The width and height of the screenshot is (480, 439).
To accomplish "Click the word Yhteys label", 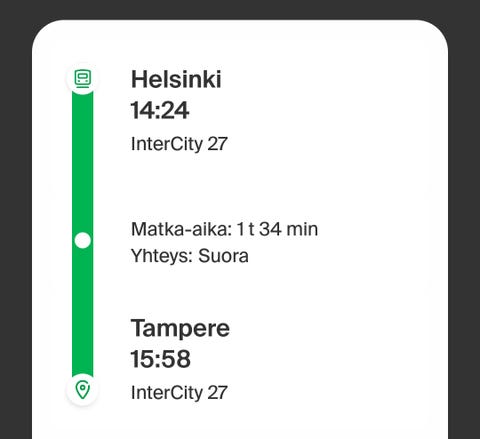I will [x=162, y=256].
